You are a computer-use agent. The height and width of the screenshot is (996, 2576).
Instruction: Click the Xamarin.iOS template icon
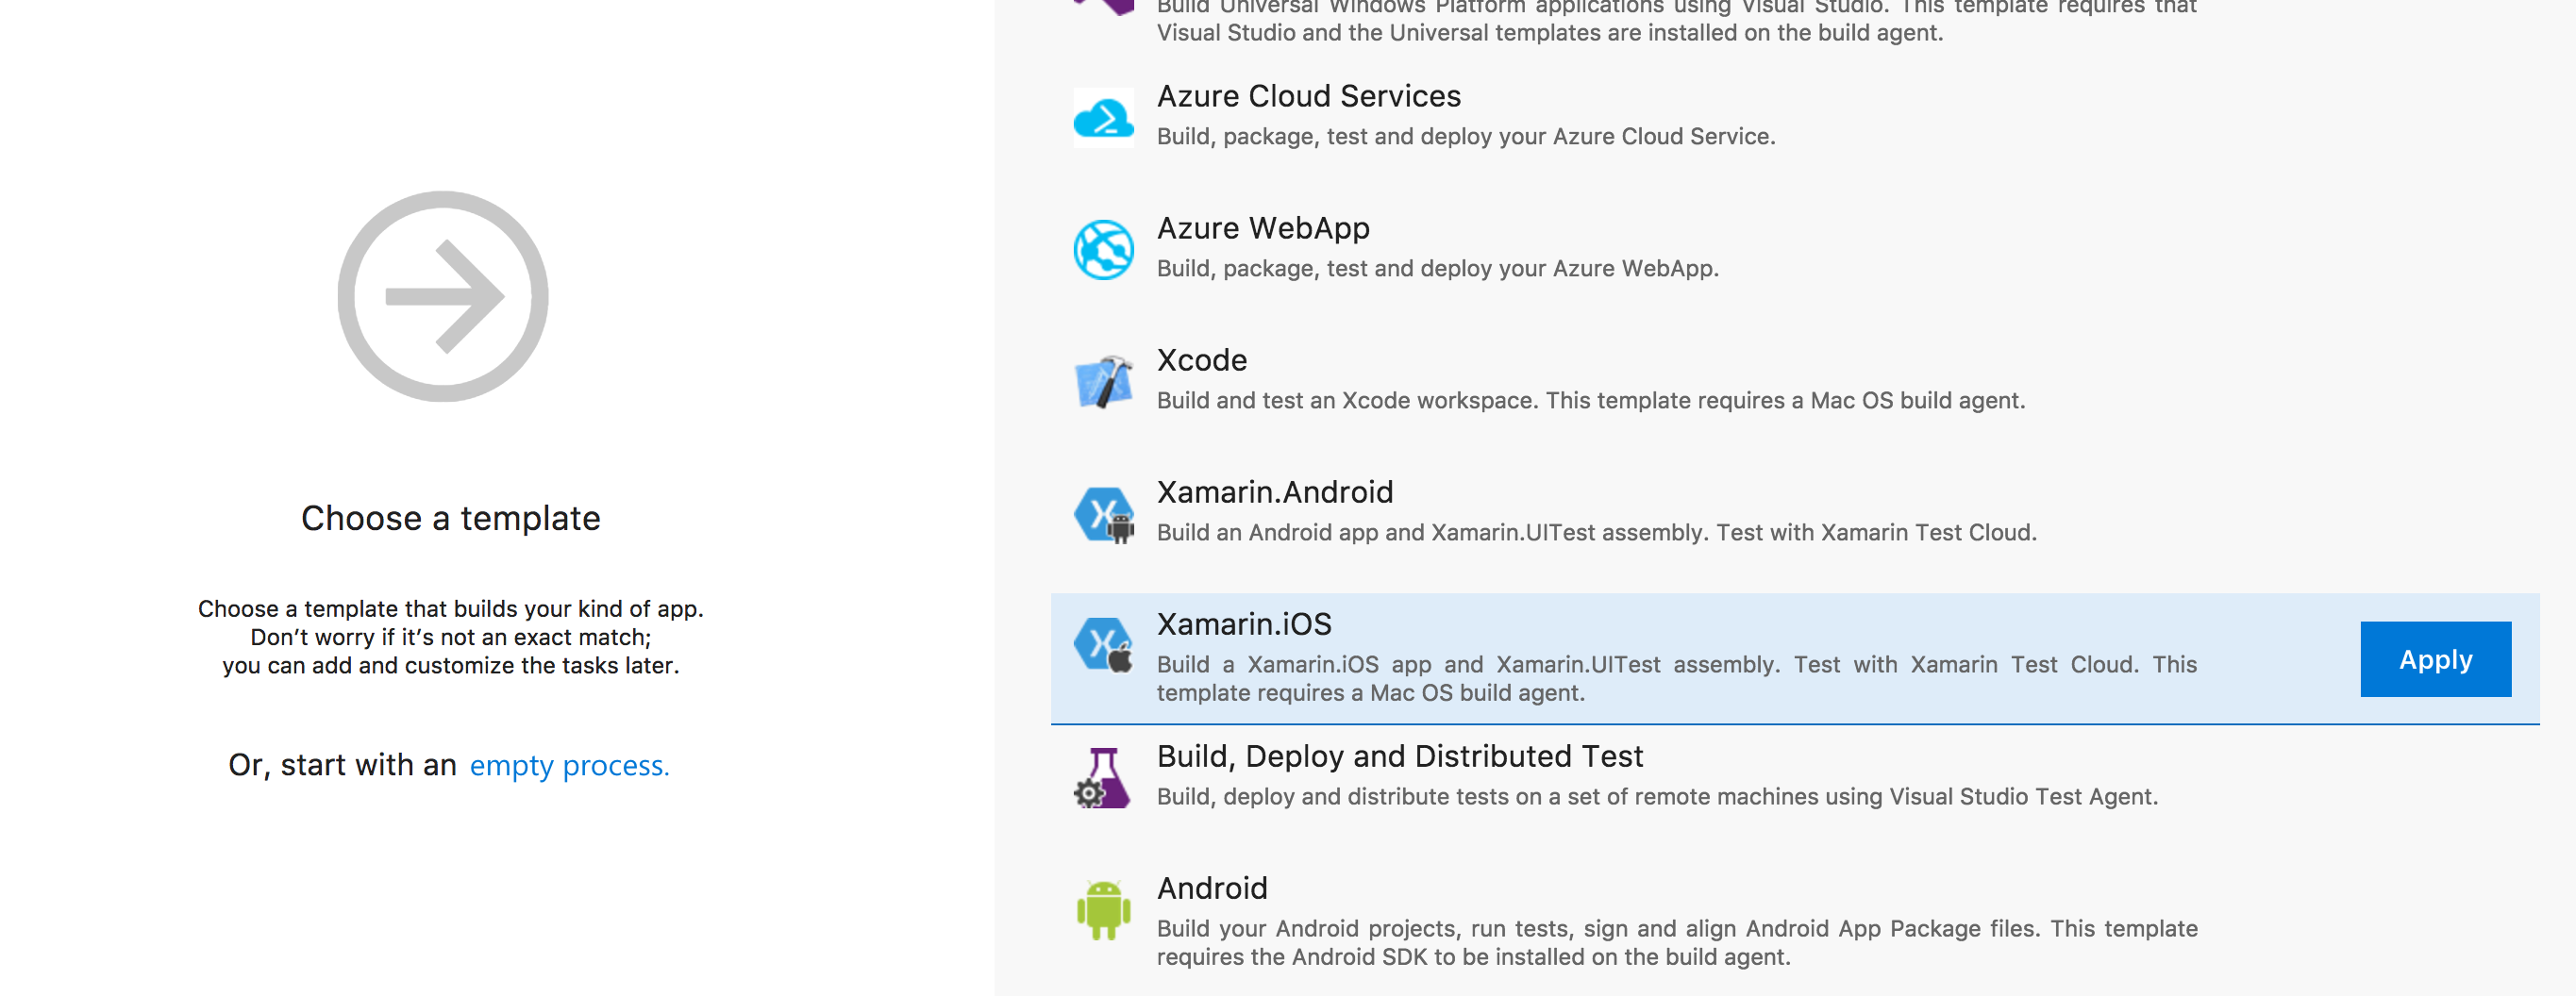1102,643
